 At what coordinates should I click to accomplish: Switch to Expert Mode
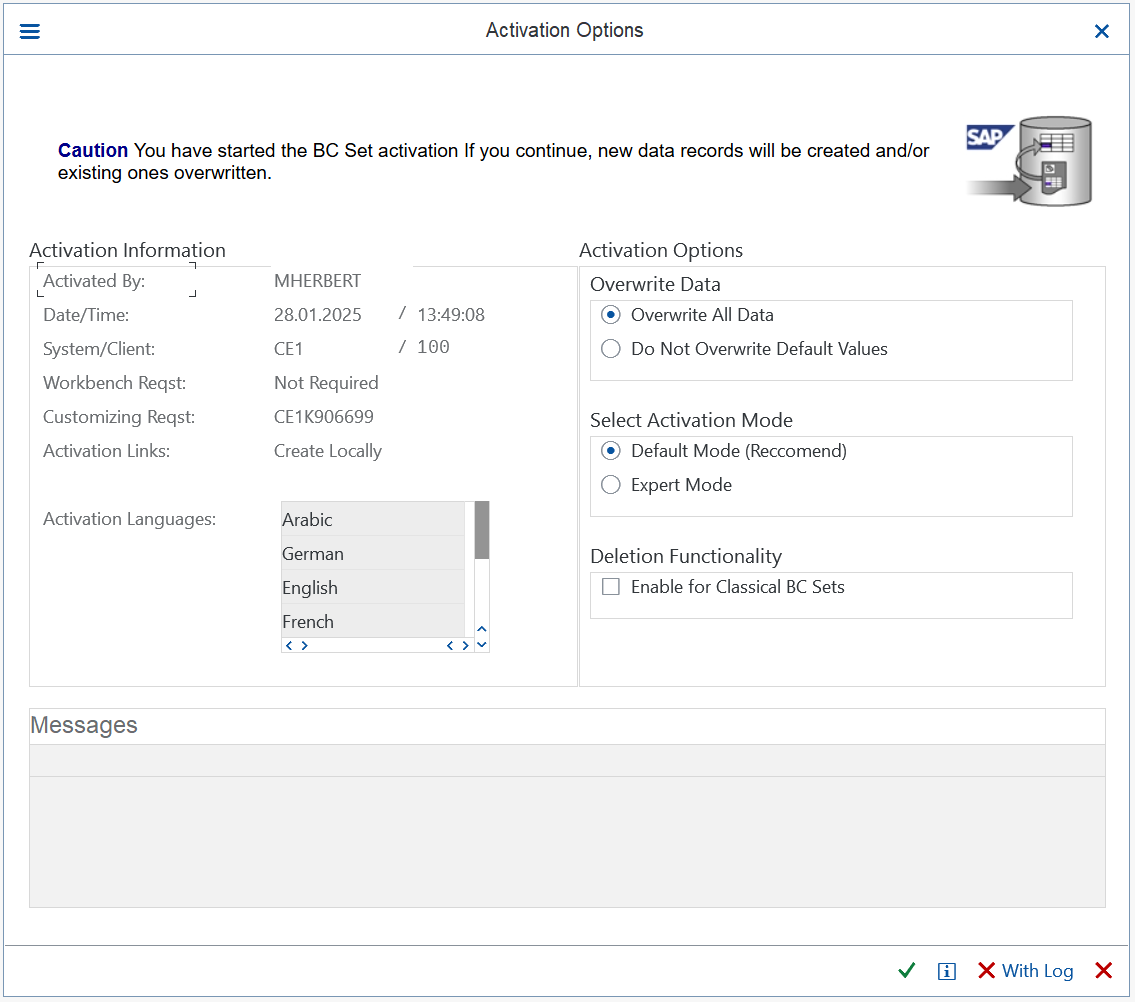coord(611,485)
